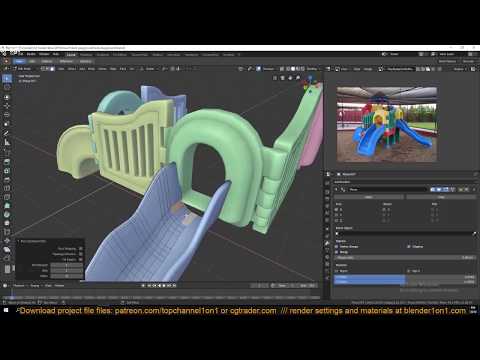
Task: Select the Measure ruler tool
Action: coord(7,143)
